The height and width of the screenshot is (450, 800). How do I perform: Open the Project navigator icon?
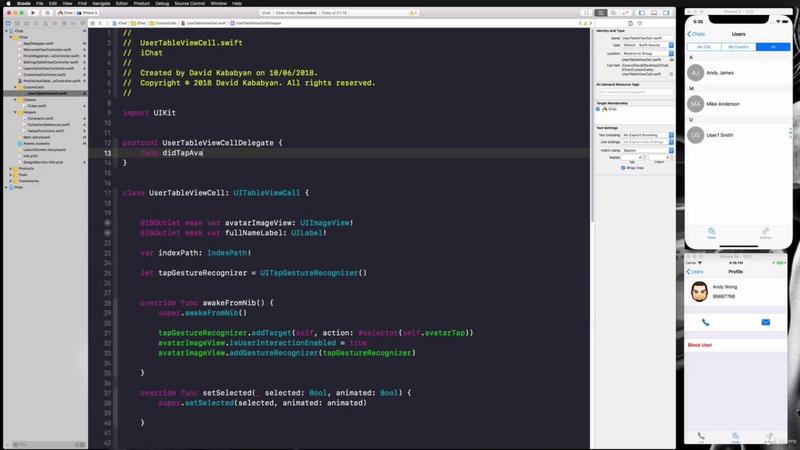click(x=8, y=23)
